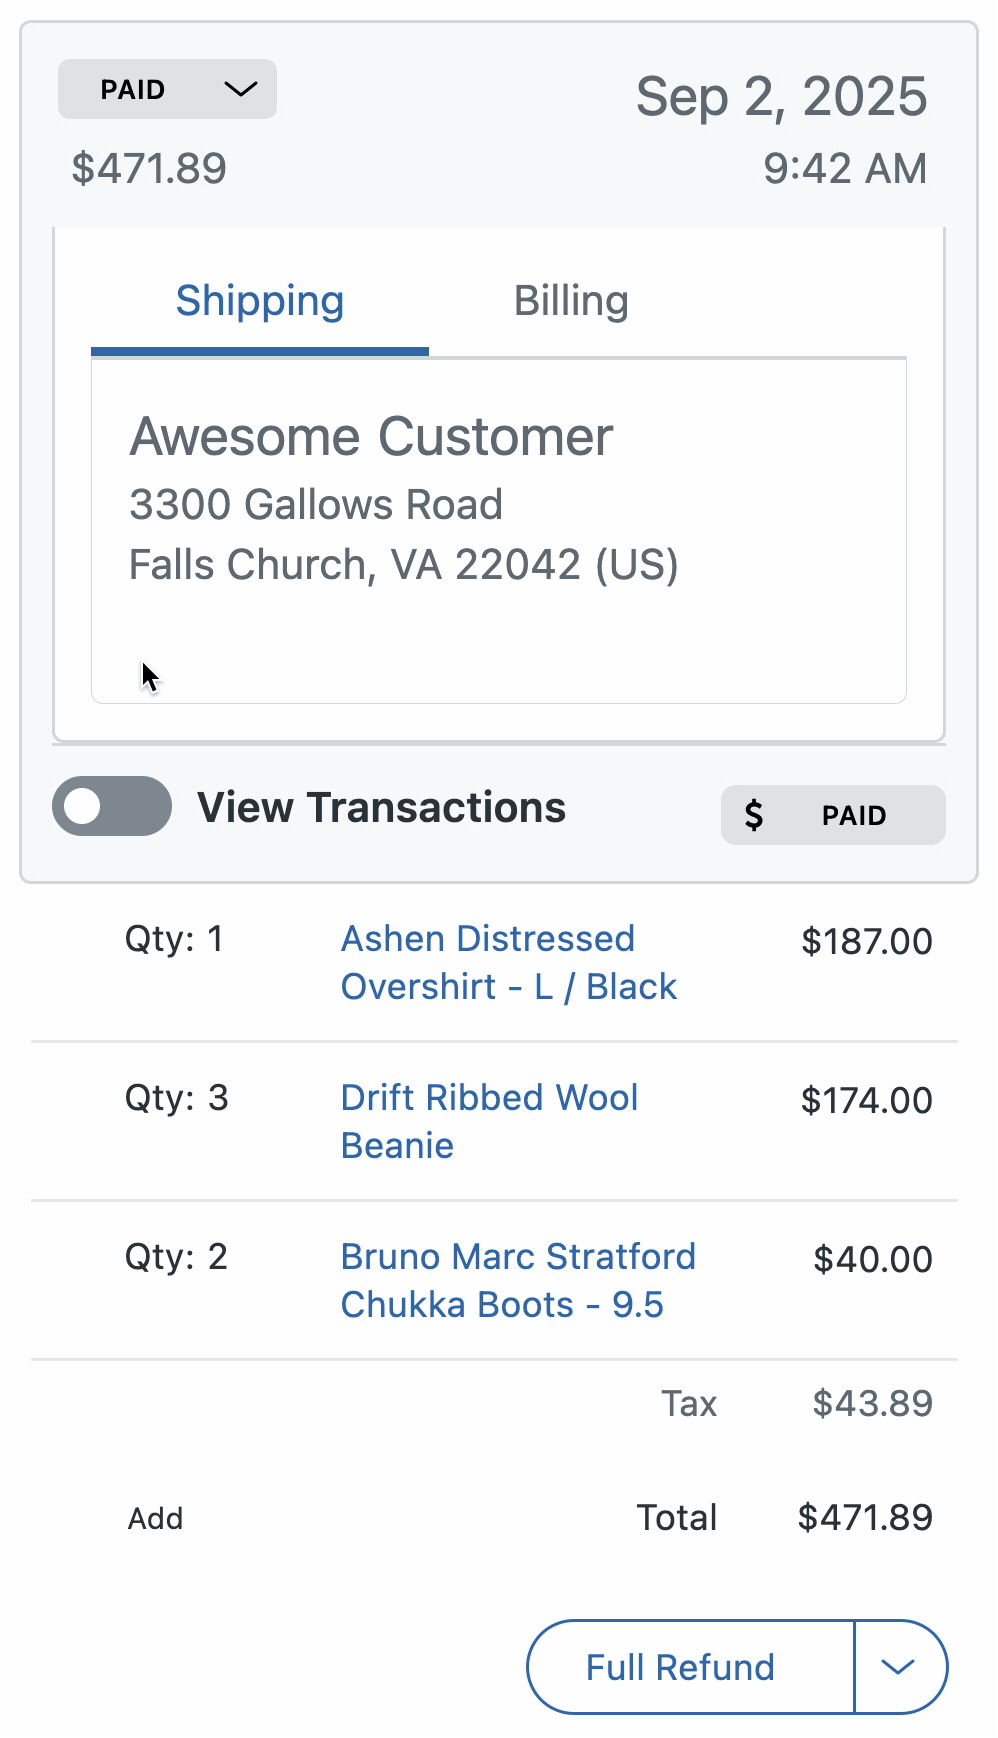This screenshot has width=998, height=1738.
Task: Open the PAID order status dropdown
Action: point(167,89)
